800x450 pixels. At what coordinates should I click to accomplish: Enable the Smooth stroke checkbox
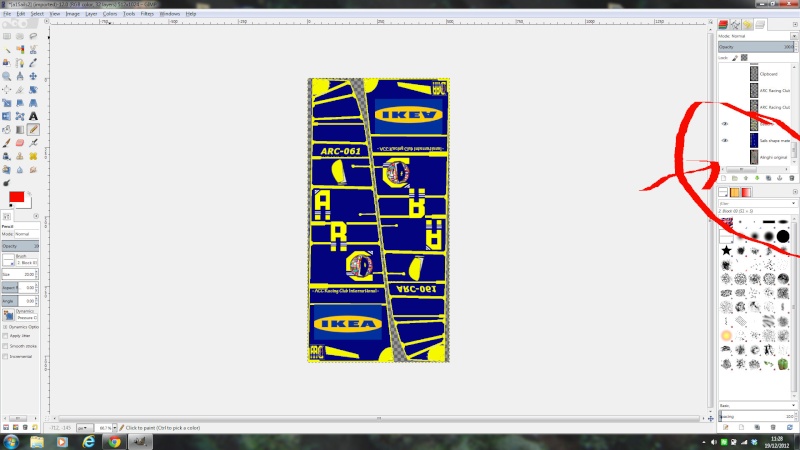pos(5,346)
